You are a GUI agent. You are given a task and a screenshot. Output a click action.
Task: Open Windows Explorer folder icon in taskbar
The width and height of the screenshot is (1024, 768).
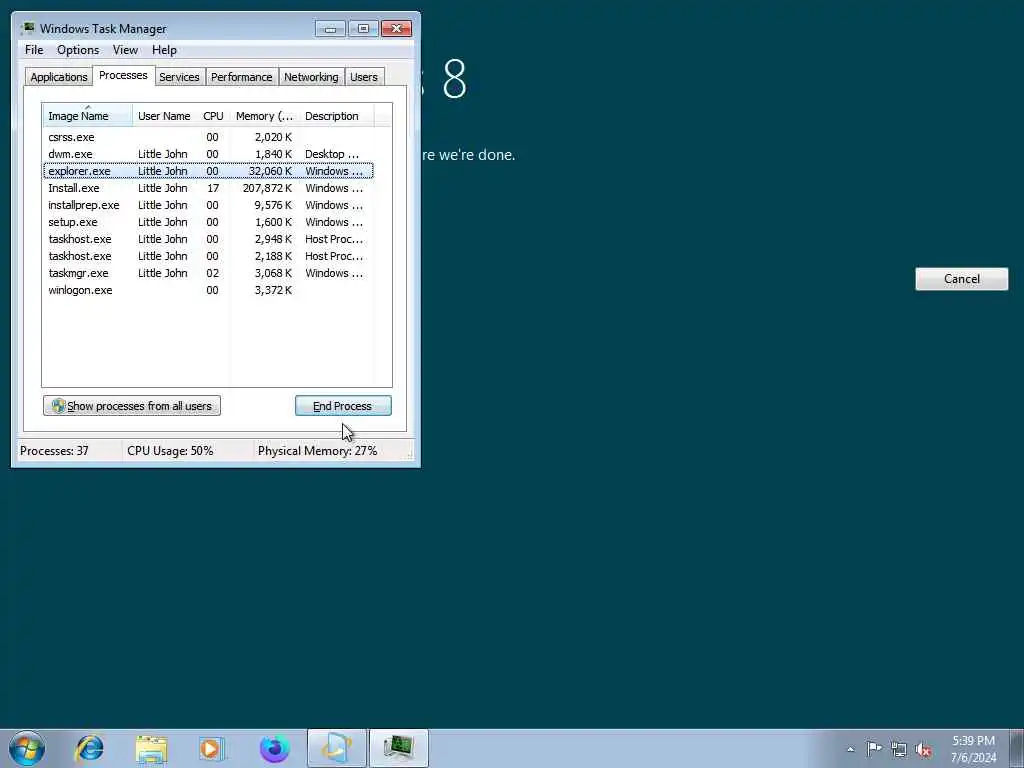pyautogui.click(x=152, y=748)
